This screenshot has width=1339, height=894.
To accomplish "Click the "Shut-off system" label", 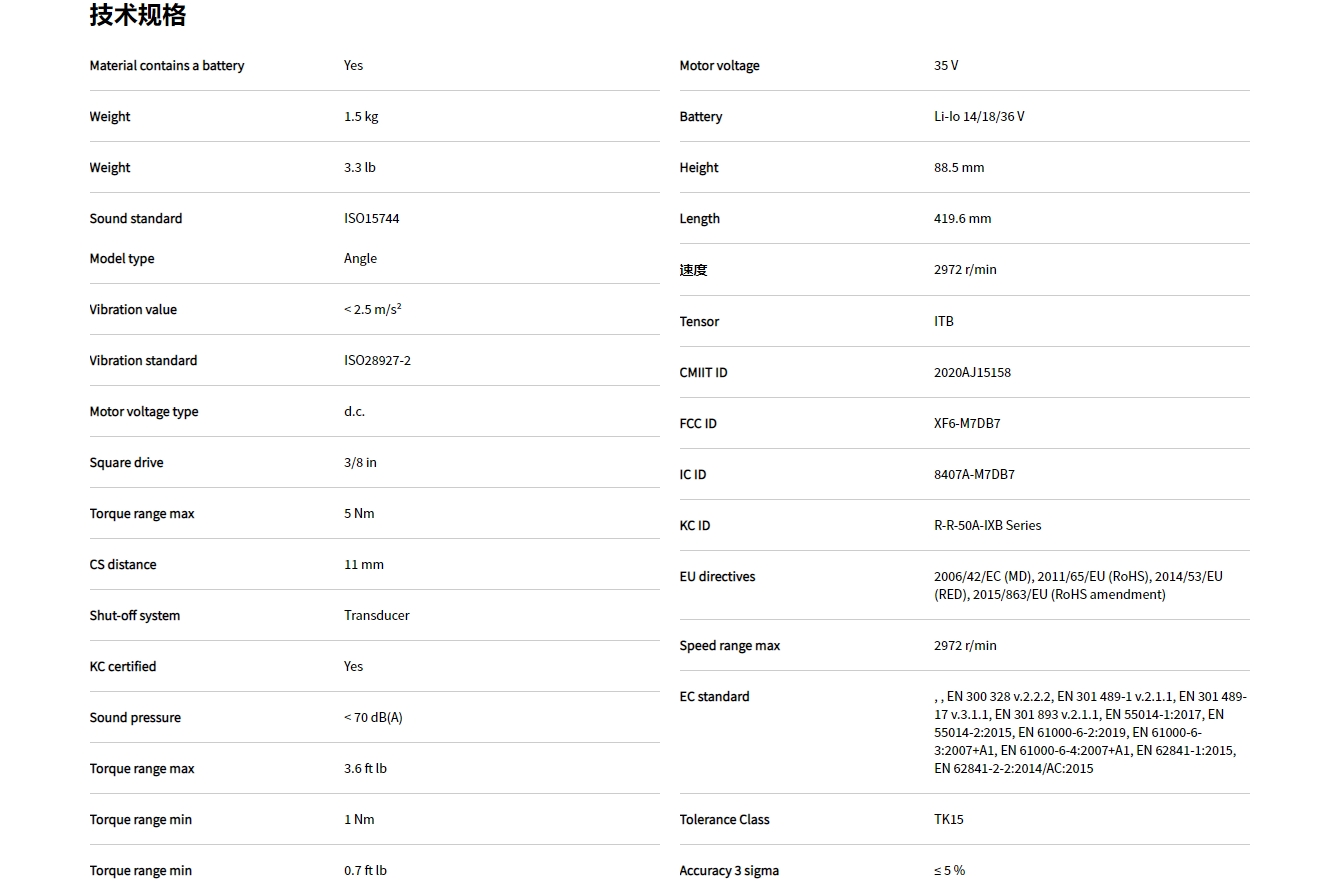I will click(x=134, y=616).
